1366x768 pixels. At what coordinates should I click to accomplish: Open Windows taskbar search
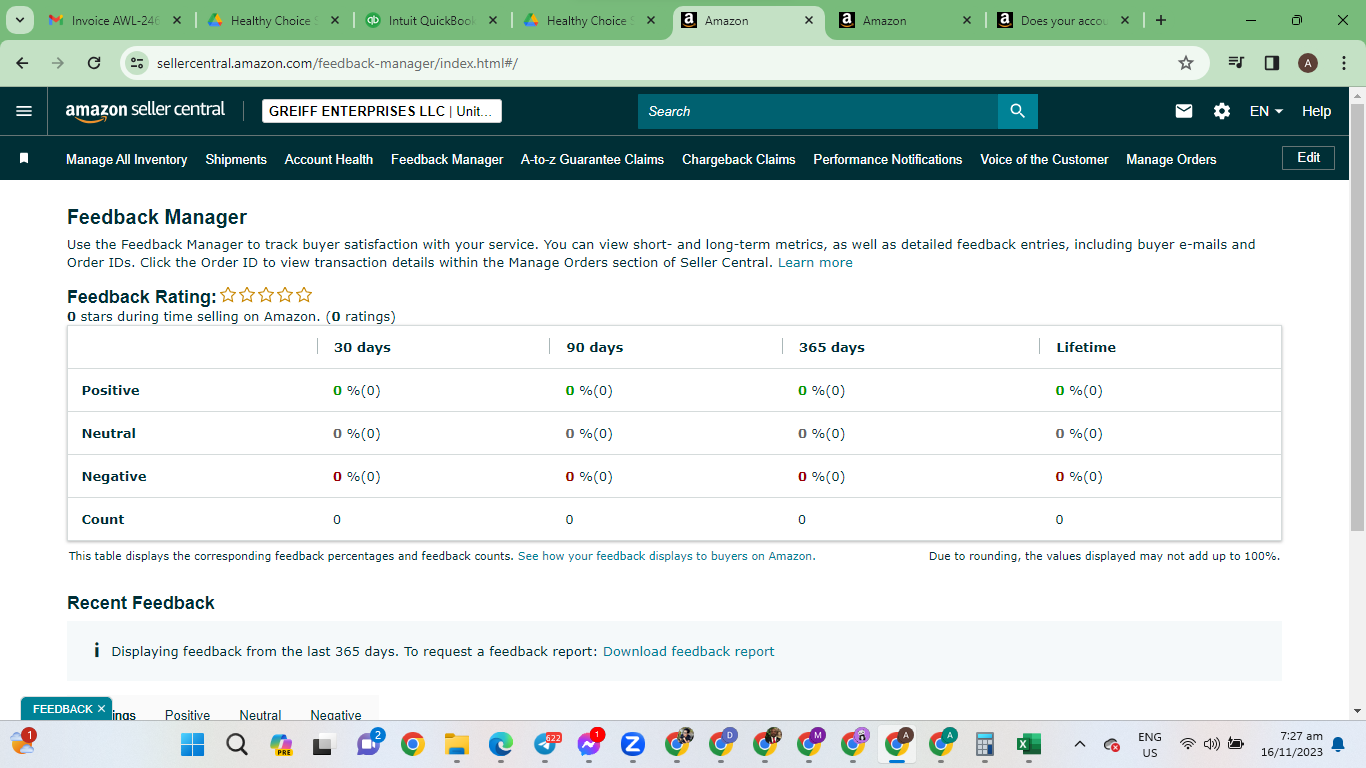point(237,744)
